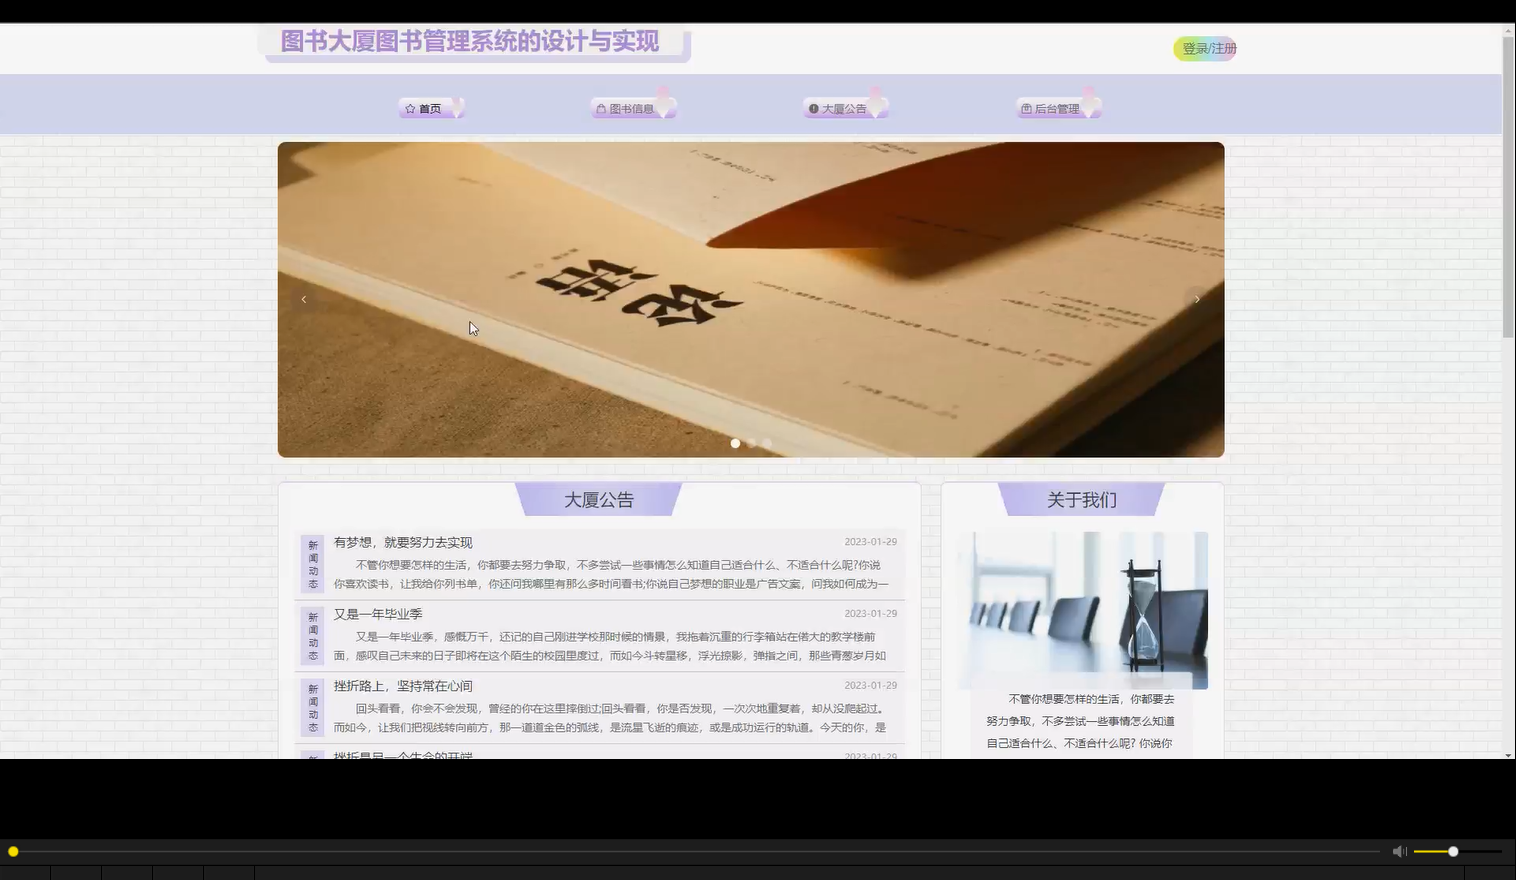Open the 大厦公告 navigation tab
Screen dimensions: 1516x880
(845, 107)
